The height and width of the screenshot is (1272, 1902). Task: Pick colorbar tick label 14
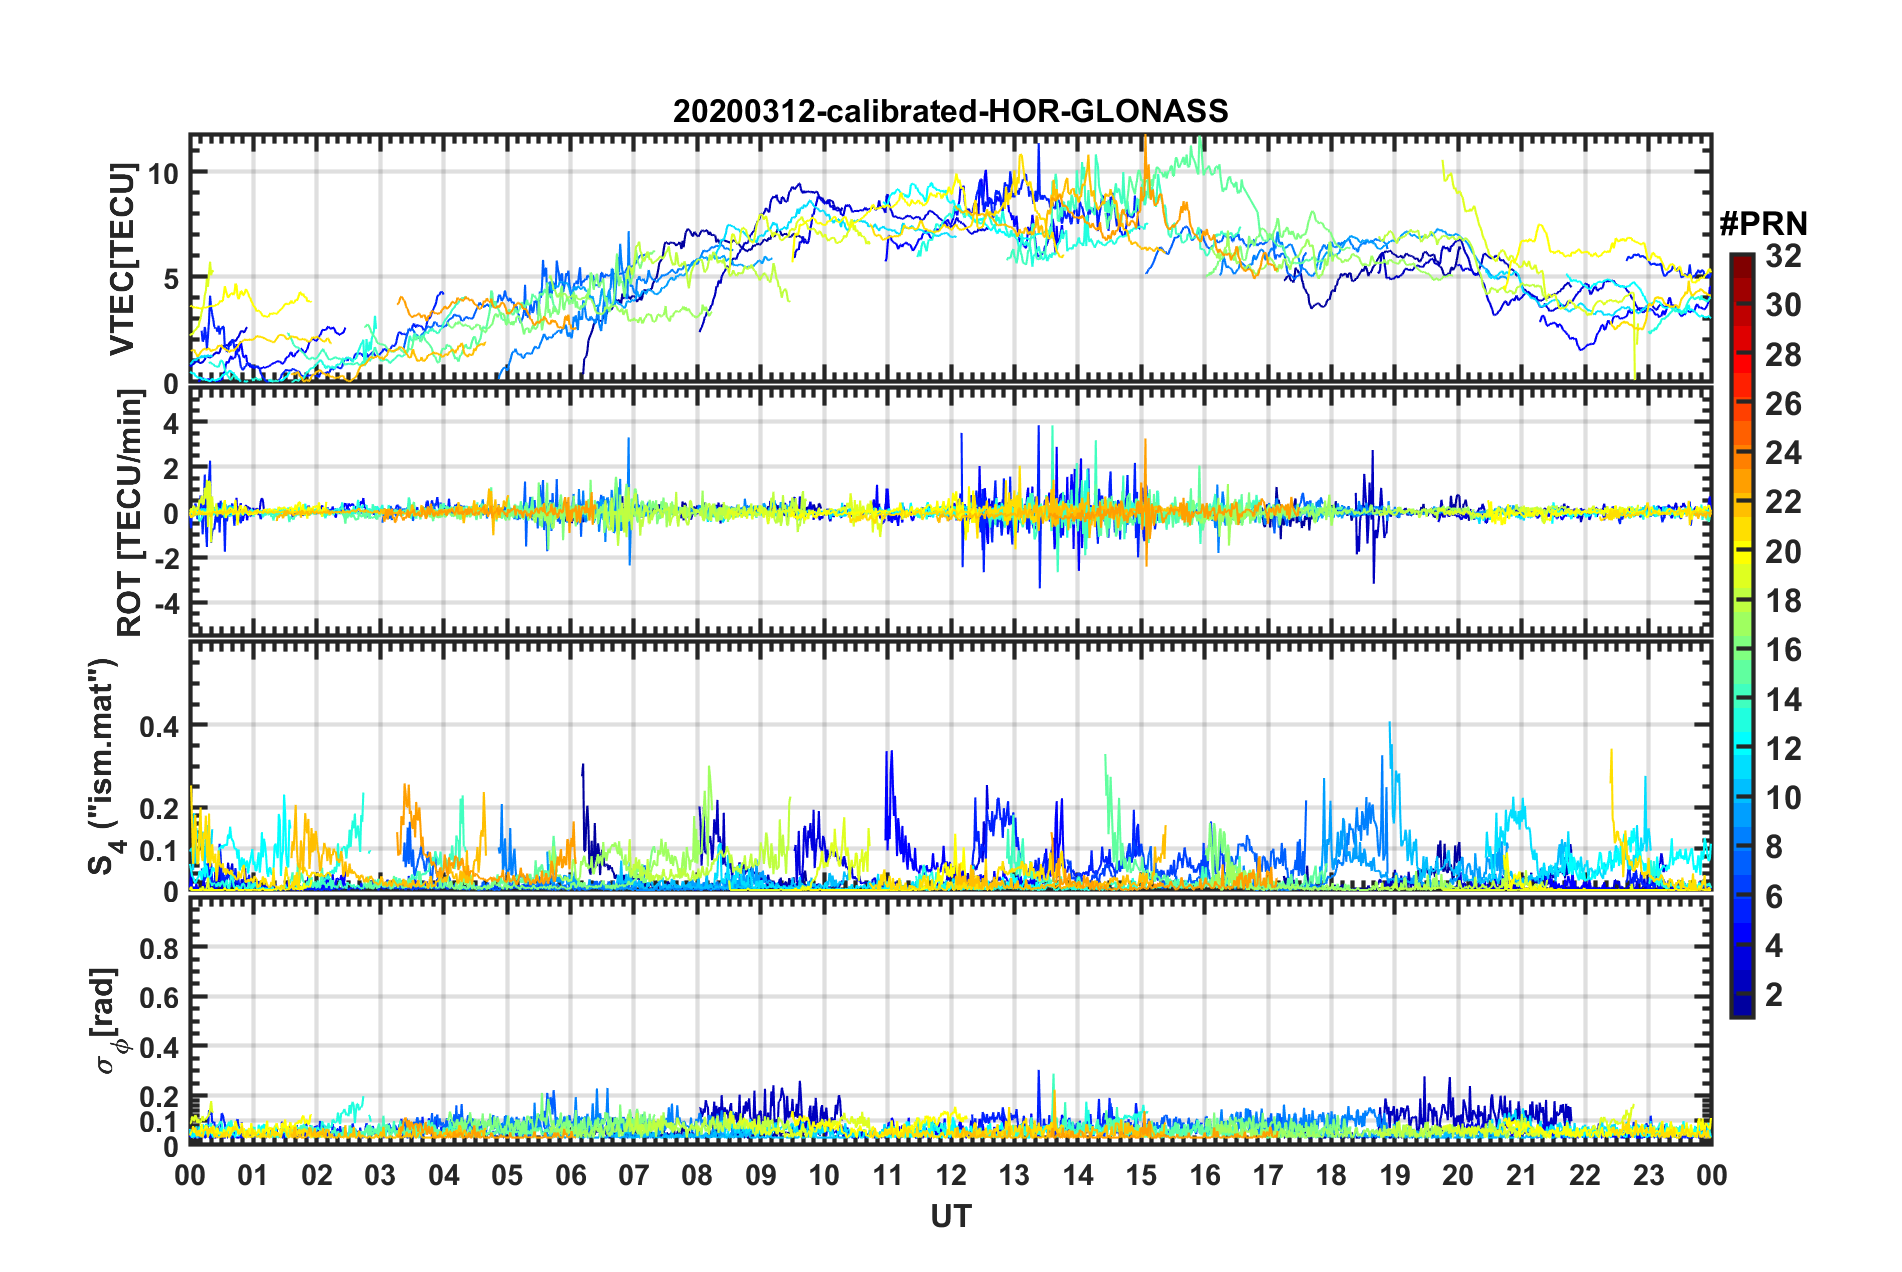1783,700
